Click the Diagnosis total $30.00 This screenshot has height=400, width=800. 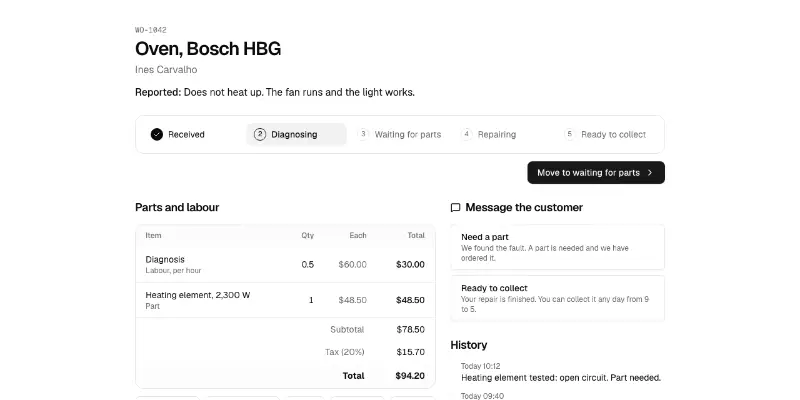[x=410, y=265]
